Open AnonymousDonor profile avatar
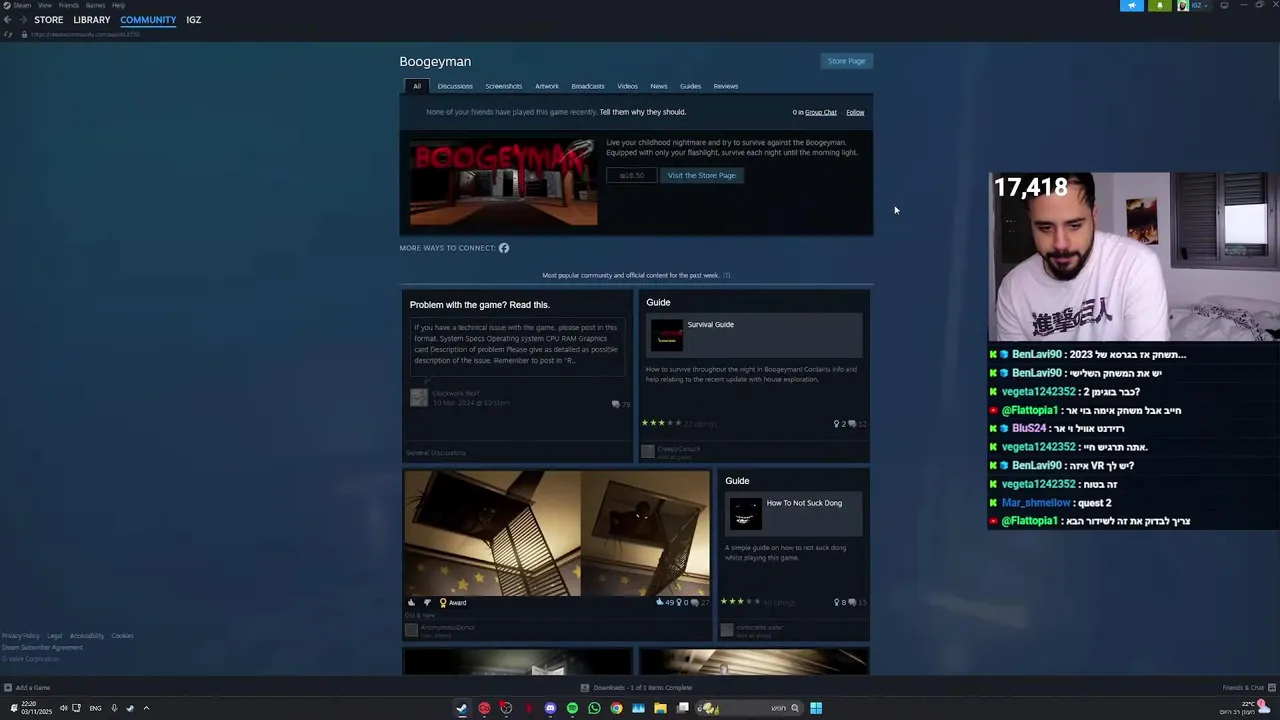 [411, 630]
